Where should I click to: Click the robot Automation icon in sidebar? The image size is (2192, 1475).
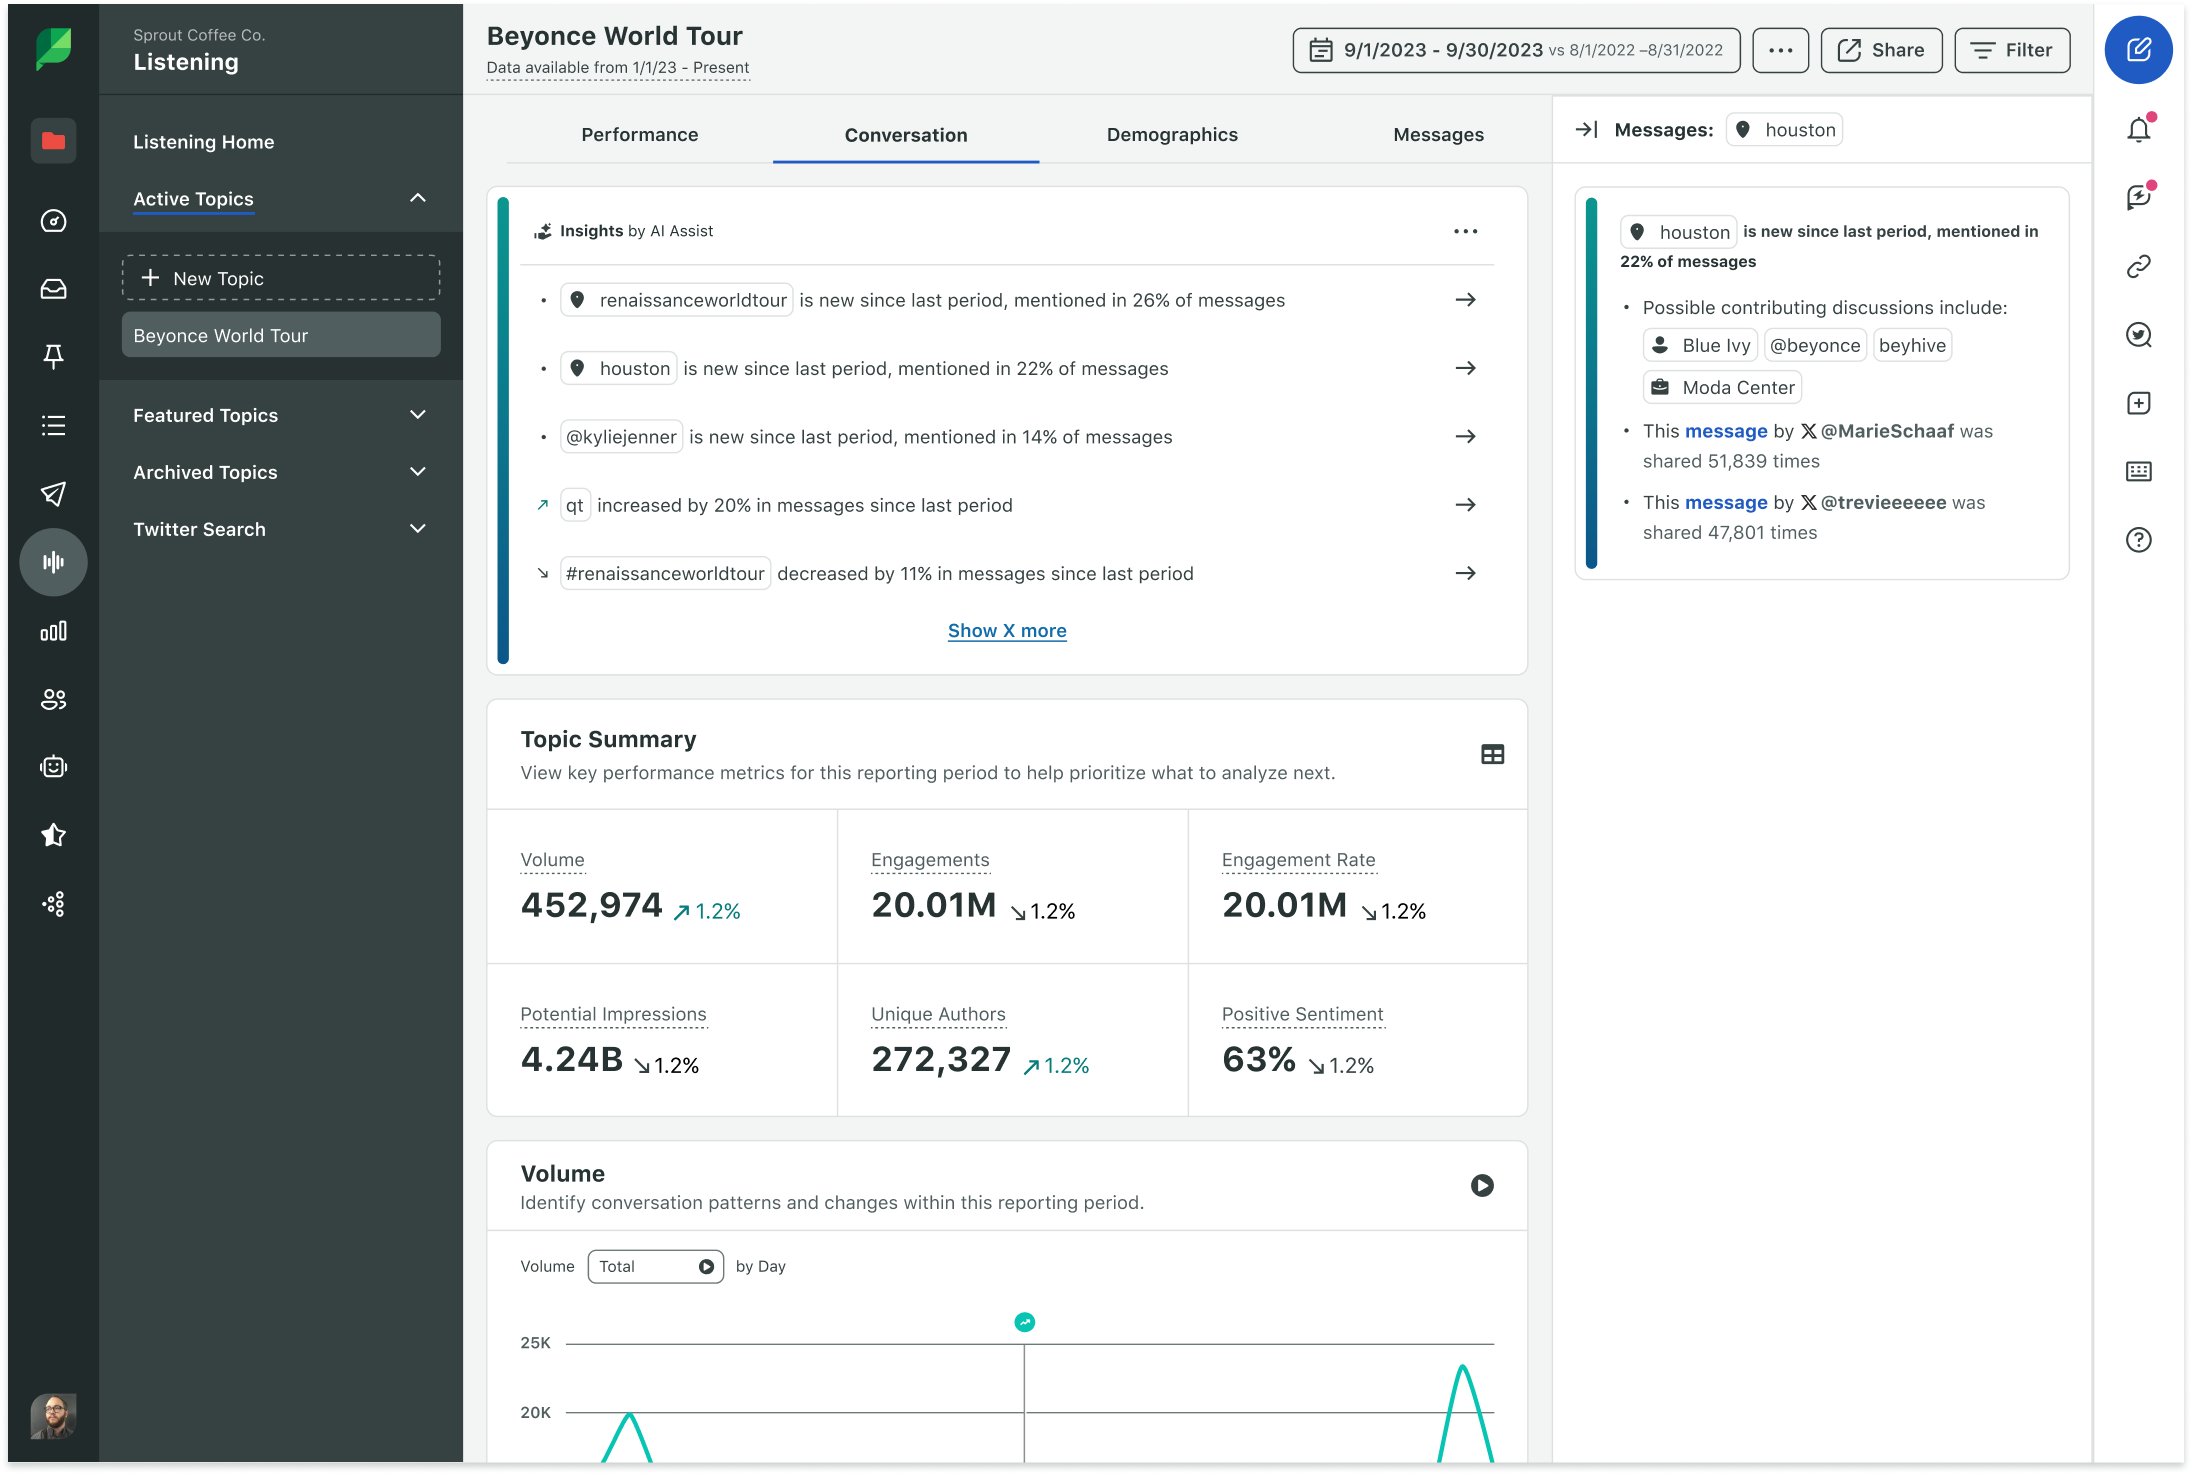tap(53, 767)
